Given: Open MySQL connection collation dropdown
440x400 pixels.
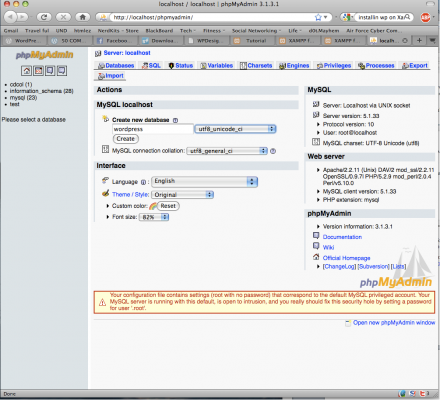Looking at the screenshot, I should pyautogui.click(x=227, y=151).
